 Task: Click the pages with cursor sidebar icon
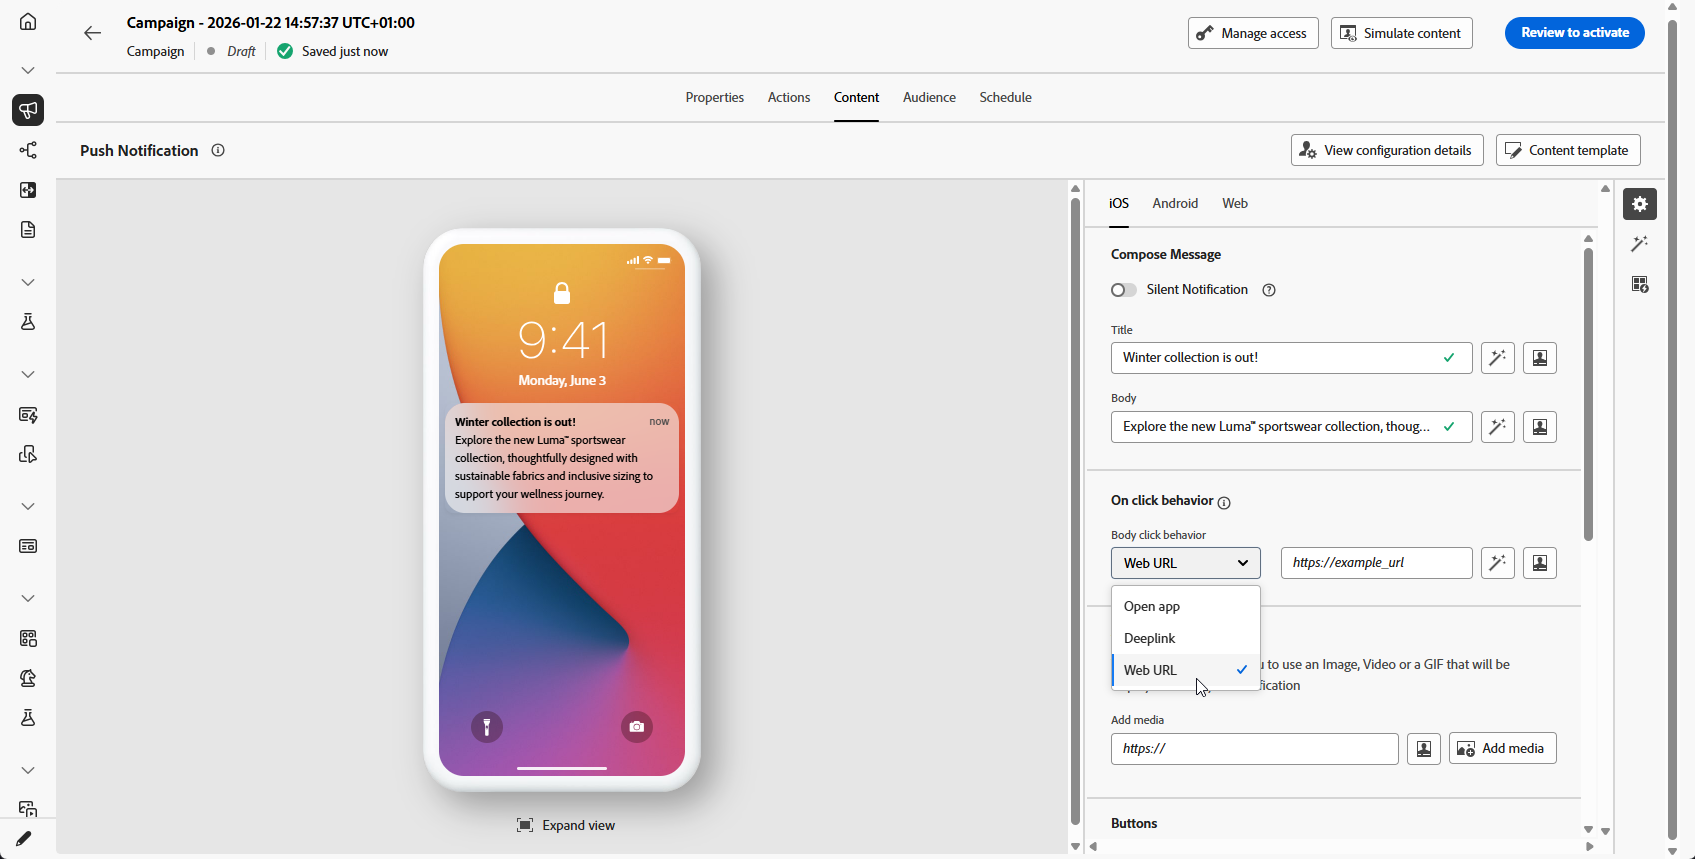pyautogui.click(x=28, y=454)
